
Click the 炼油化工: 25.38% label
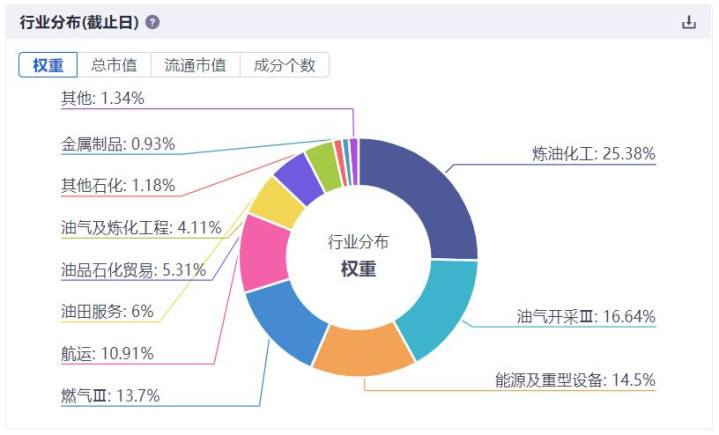(x=594, y=154)
